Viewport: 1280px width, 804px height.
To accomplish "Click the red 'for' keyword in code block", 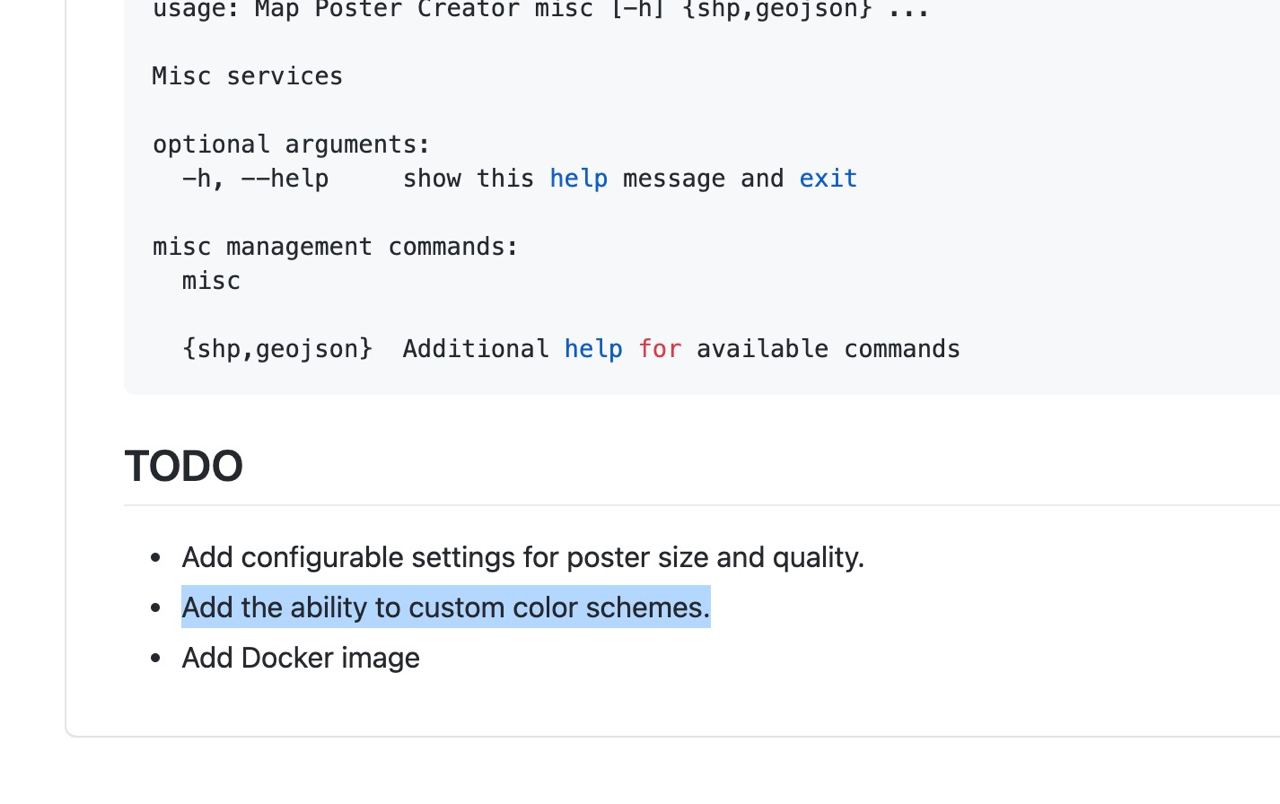I will click(660, 349).
